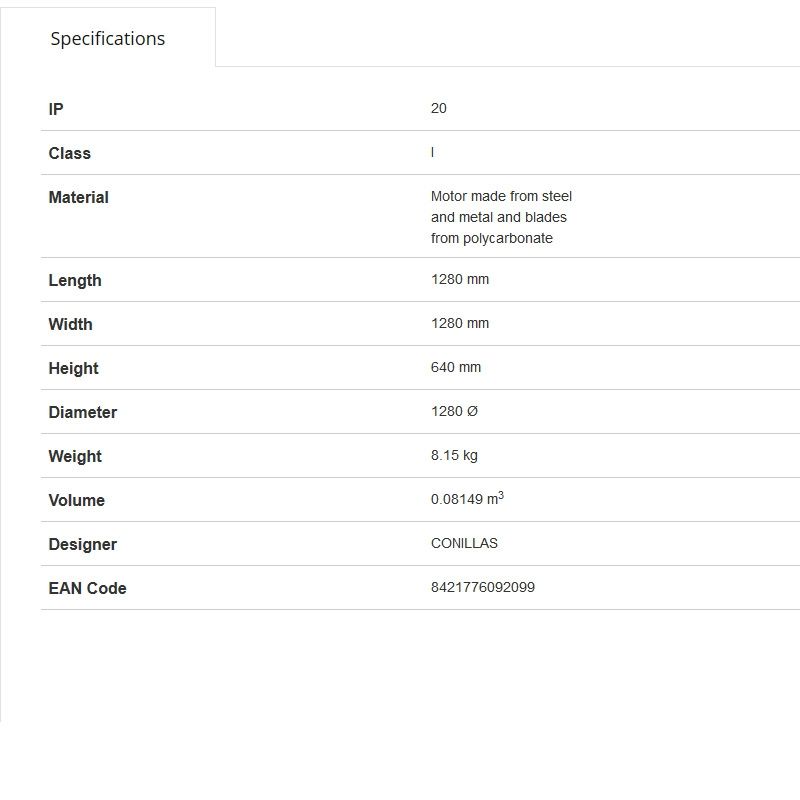
Task: Click the Material row label
Action: coord(78,197)
